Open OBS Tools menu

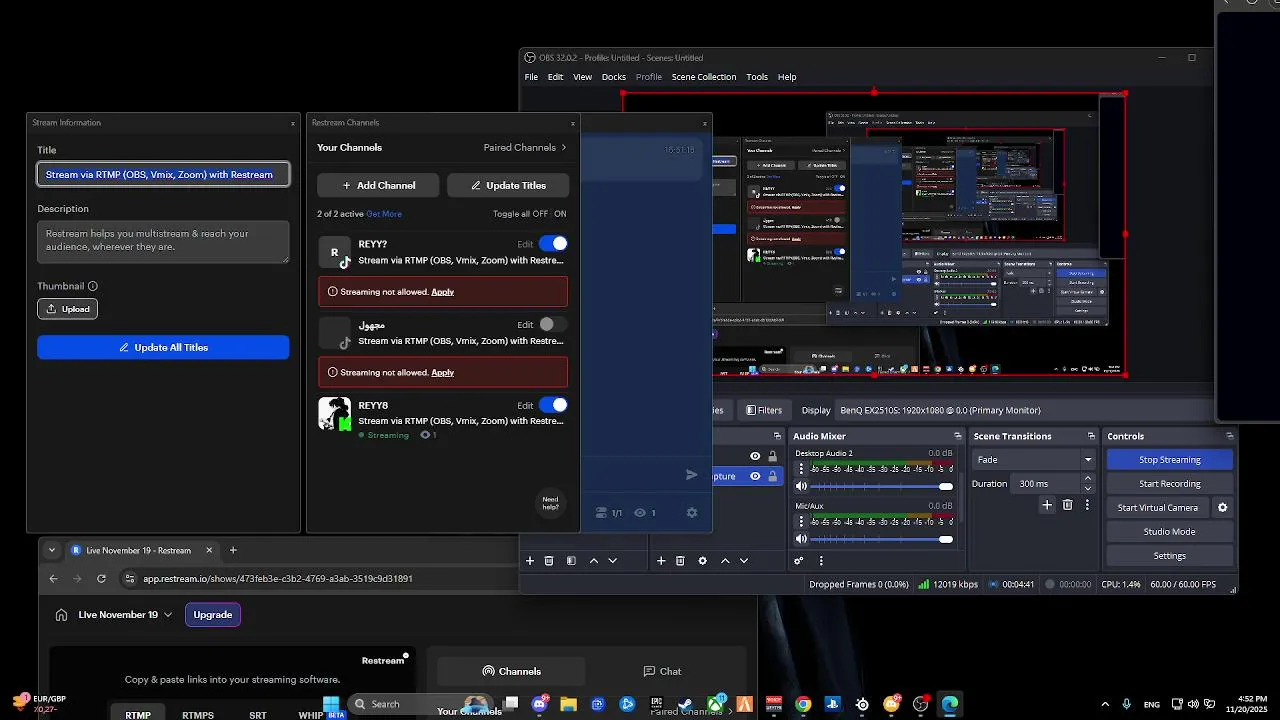pos(757,77)
